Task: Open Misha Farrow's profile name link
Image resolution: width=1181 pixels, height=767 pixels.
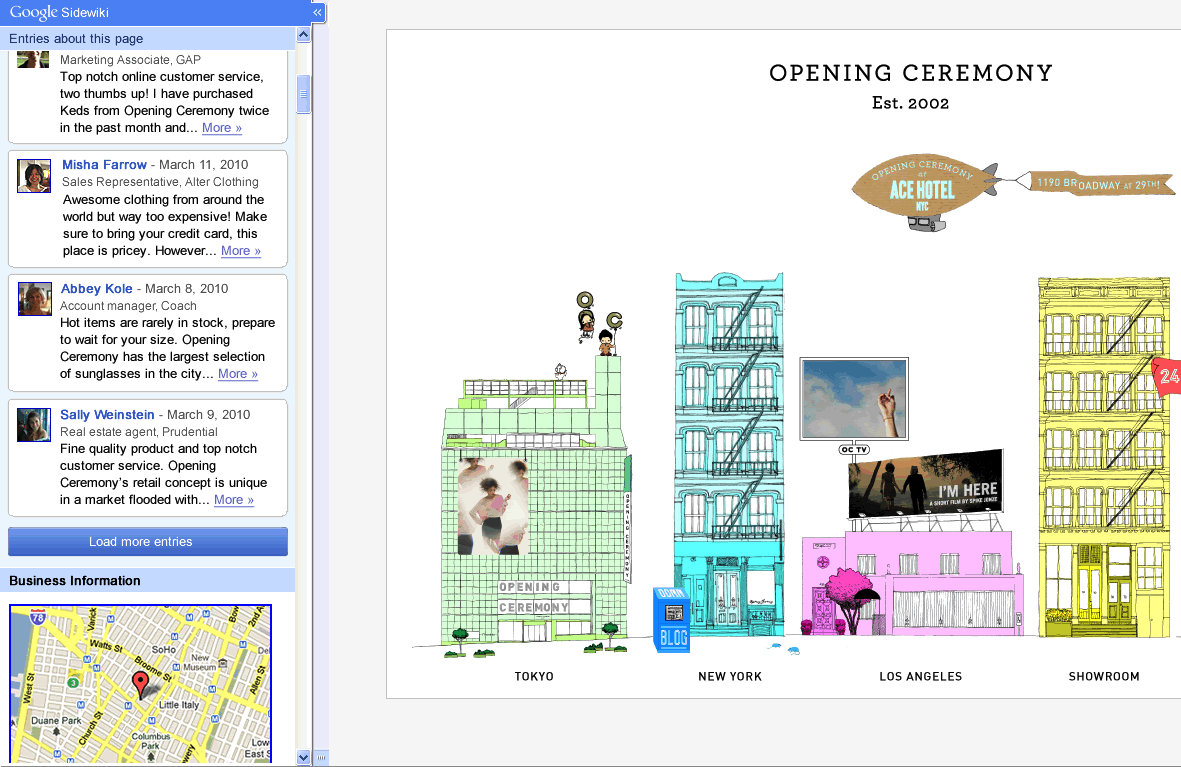Action: [x=104, y=164]
